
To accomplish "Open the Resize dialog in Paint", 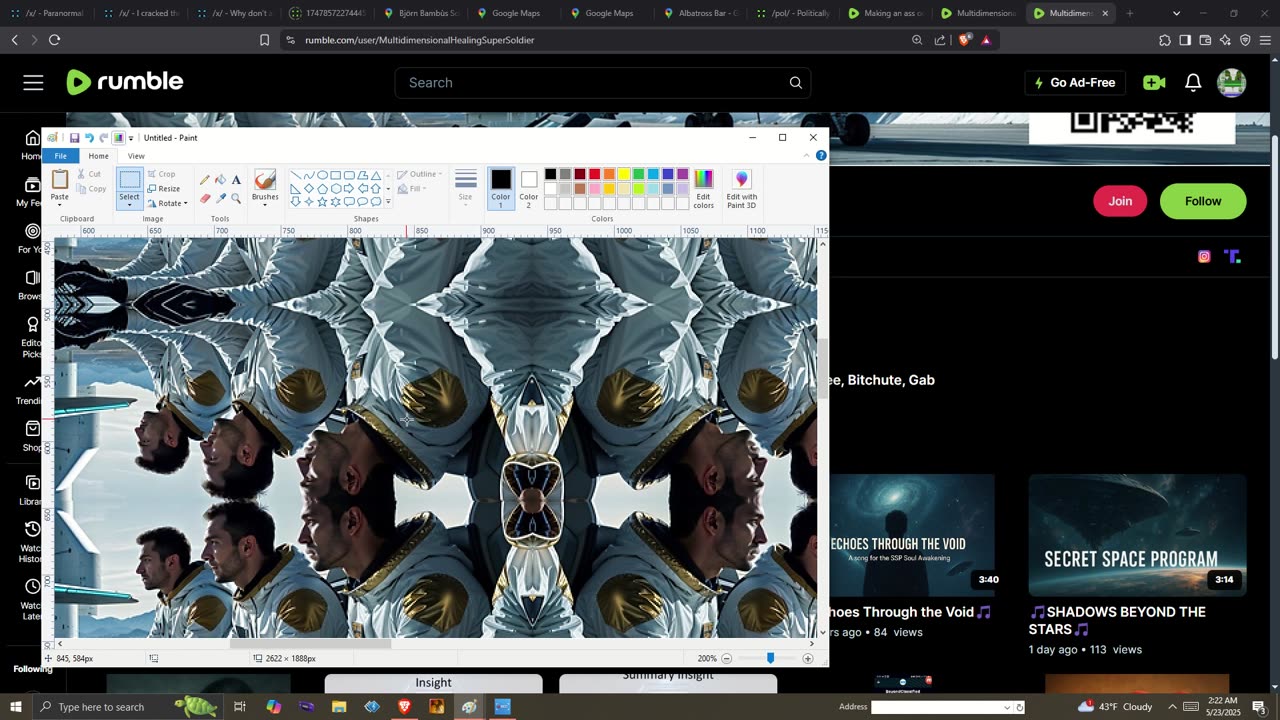I will pyautogui.click(x=164, y=189).
